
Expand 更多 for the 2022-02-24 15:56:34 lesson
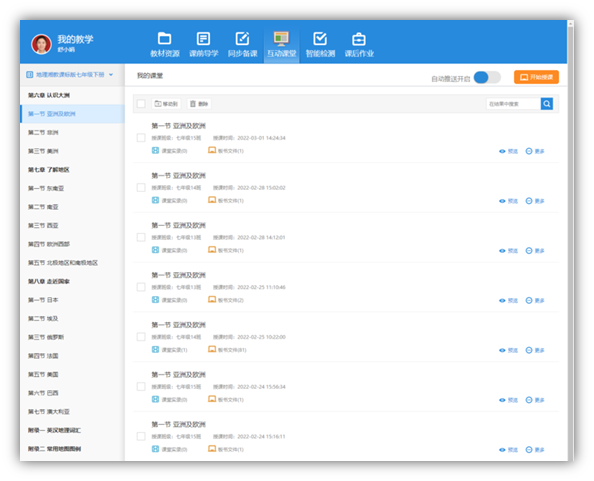[x=535, y=400]
